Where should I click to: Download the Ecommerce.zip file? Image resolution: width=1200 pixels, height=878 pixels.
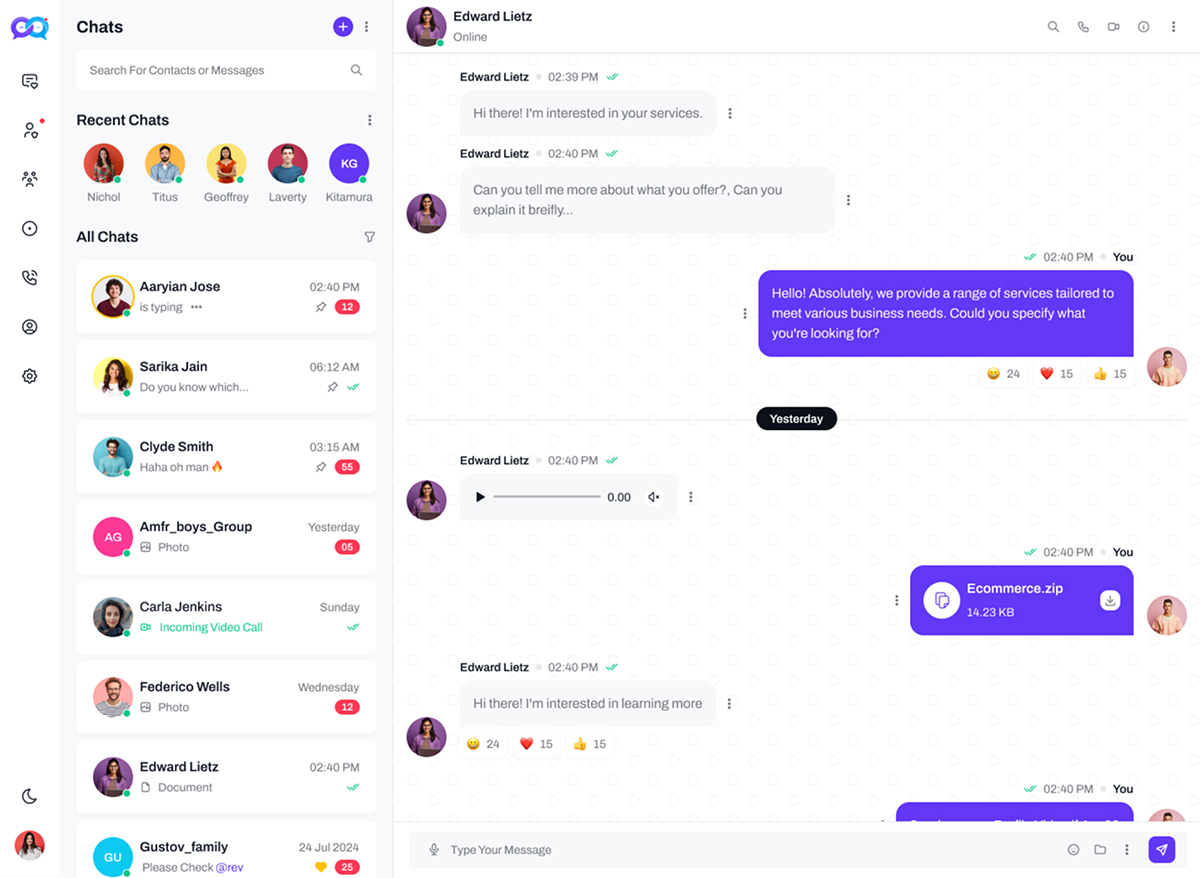[x=1110, y=600]
